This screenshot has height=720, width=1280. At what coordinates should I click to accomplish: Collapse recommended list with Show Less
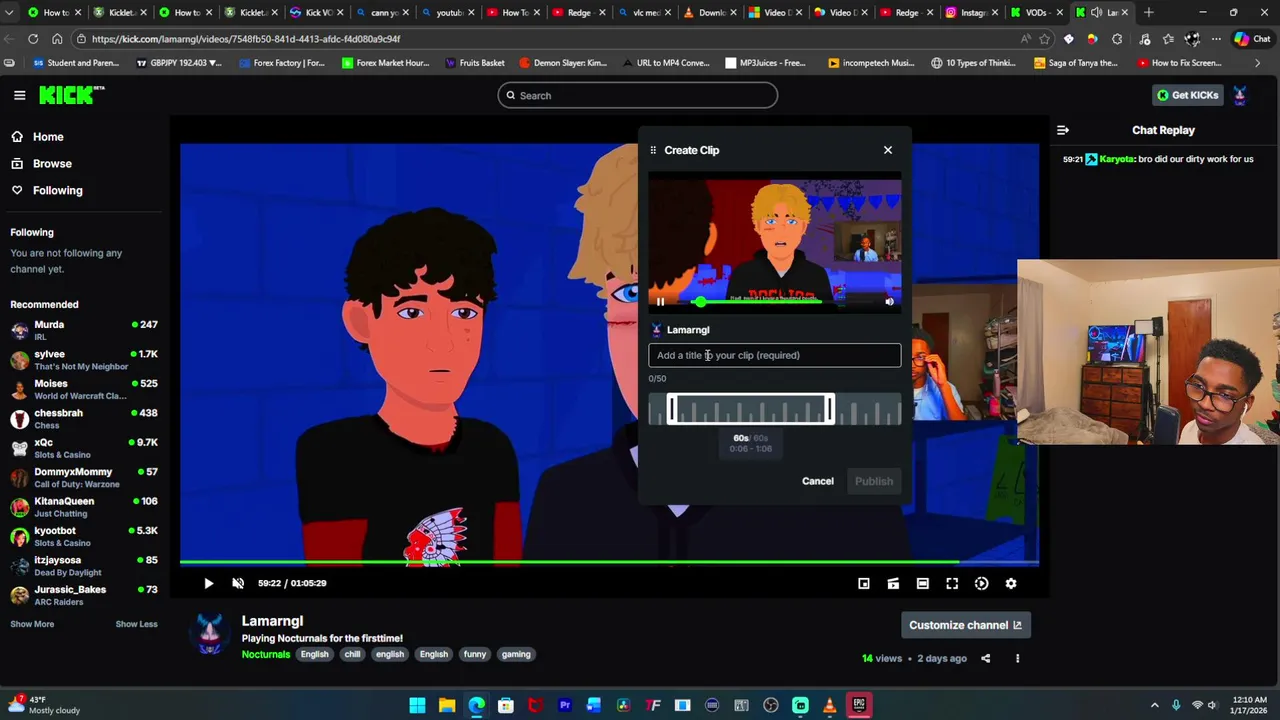[136, 624]
